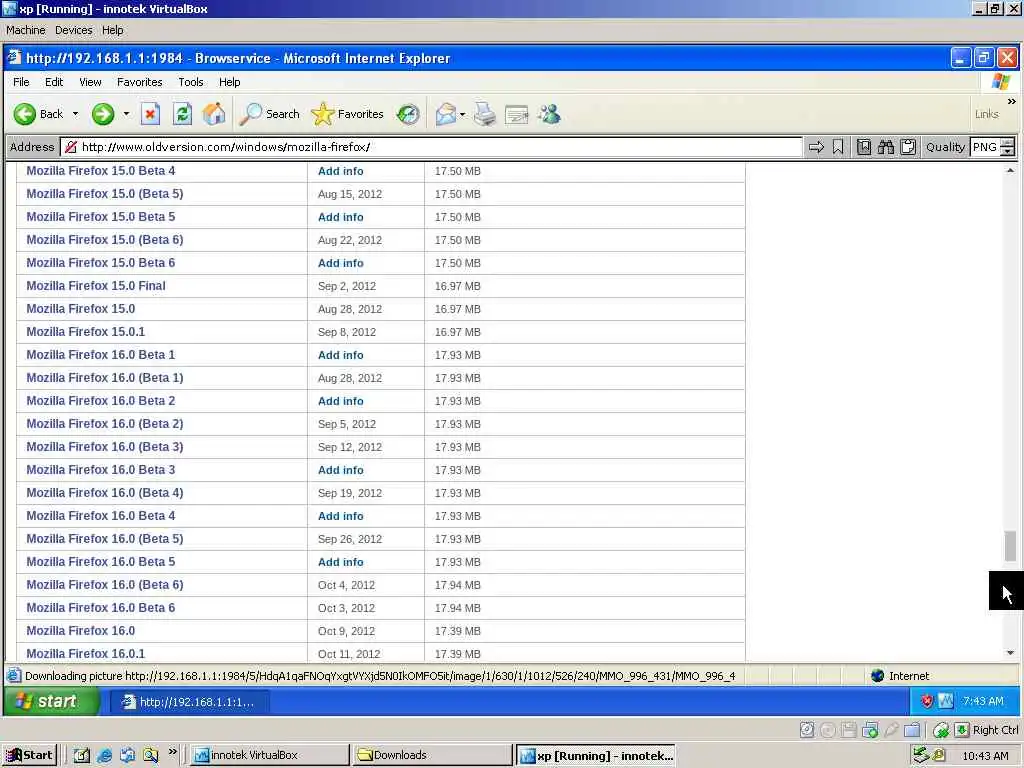
Task: Click Add info for Firefox 16.0 Beta 5
Action: (x=341, y=562)
